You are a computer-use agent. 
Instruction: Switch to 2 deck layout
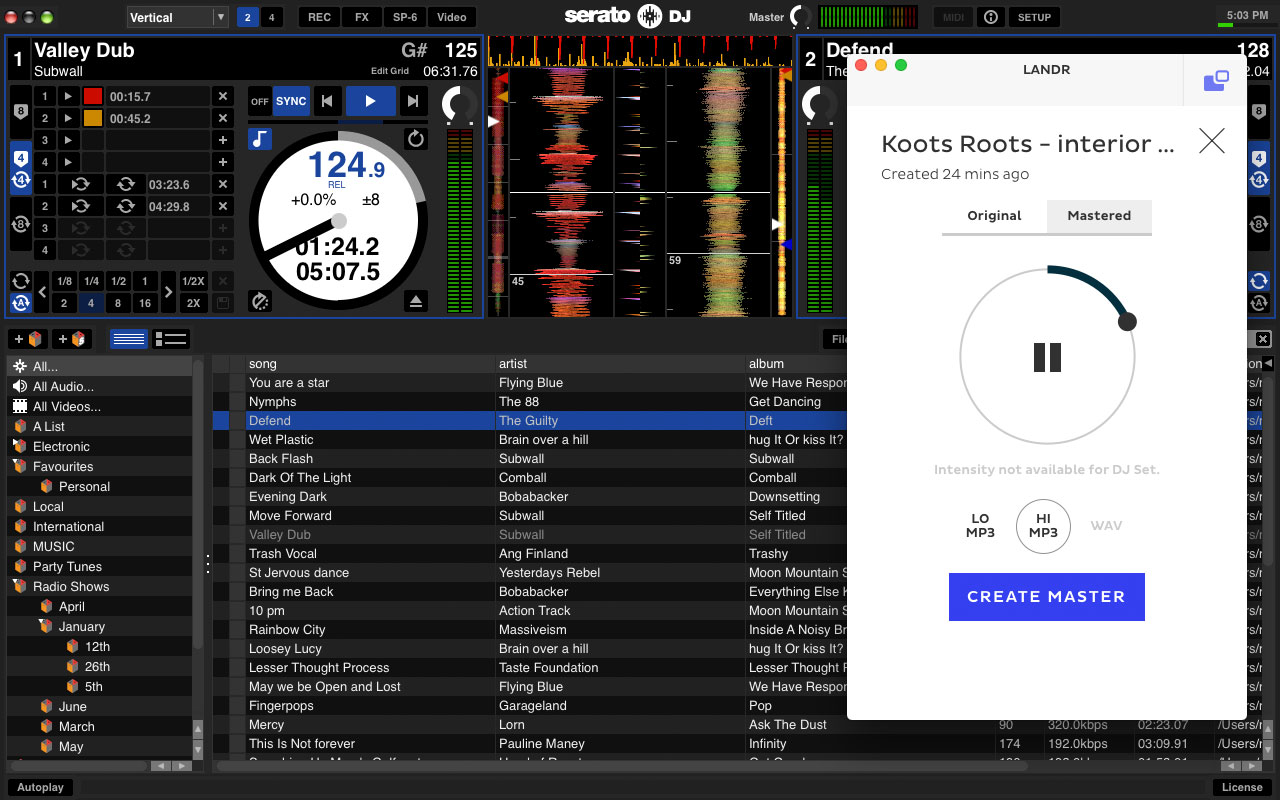(248, 17)
